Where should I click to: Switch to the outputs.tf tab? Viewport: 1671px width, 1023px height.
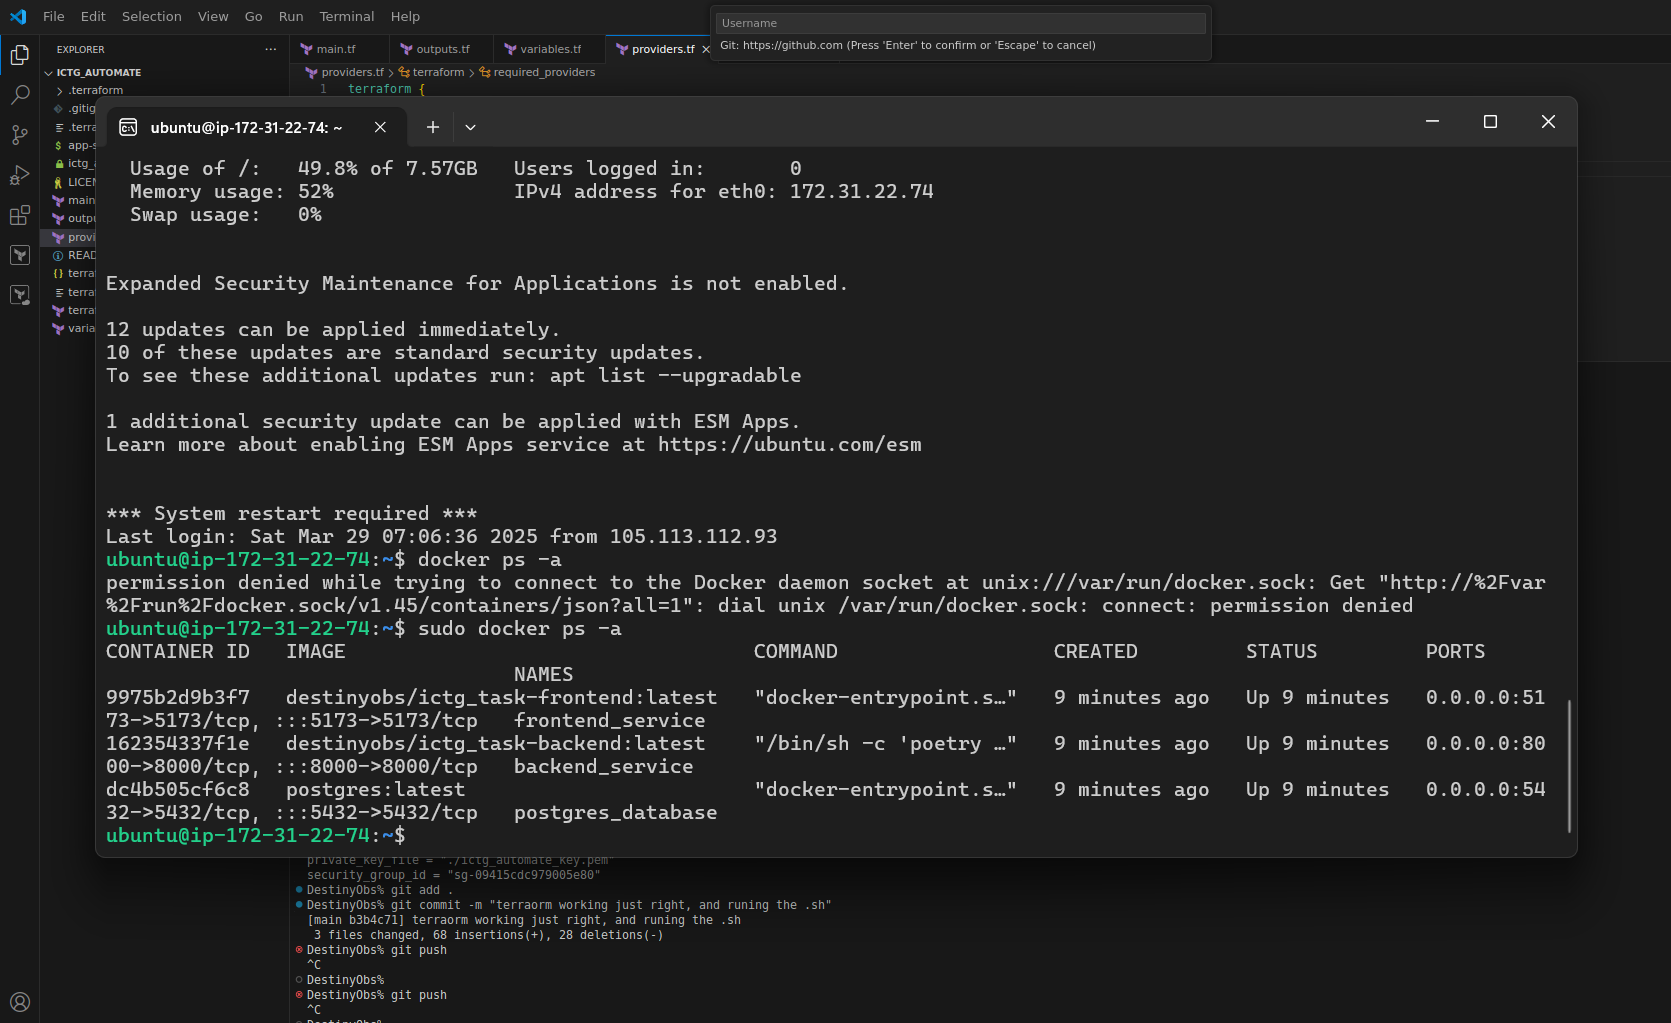tap(442, 49)
